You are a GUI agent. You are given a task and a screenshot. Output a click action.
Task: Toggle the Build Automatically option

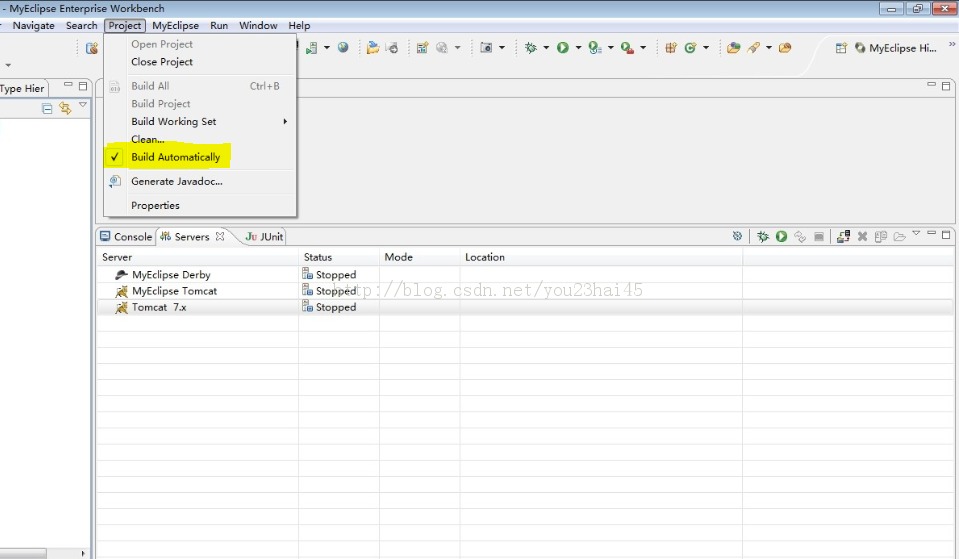pos(175,157)
